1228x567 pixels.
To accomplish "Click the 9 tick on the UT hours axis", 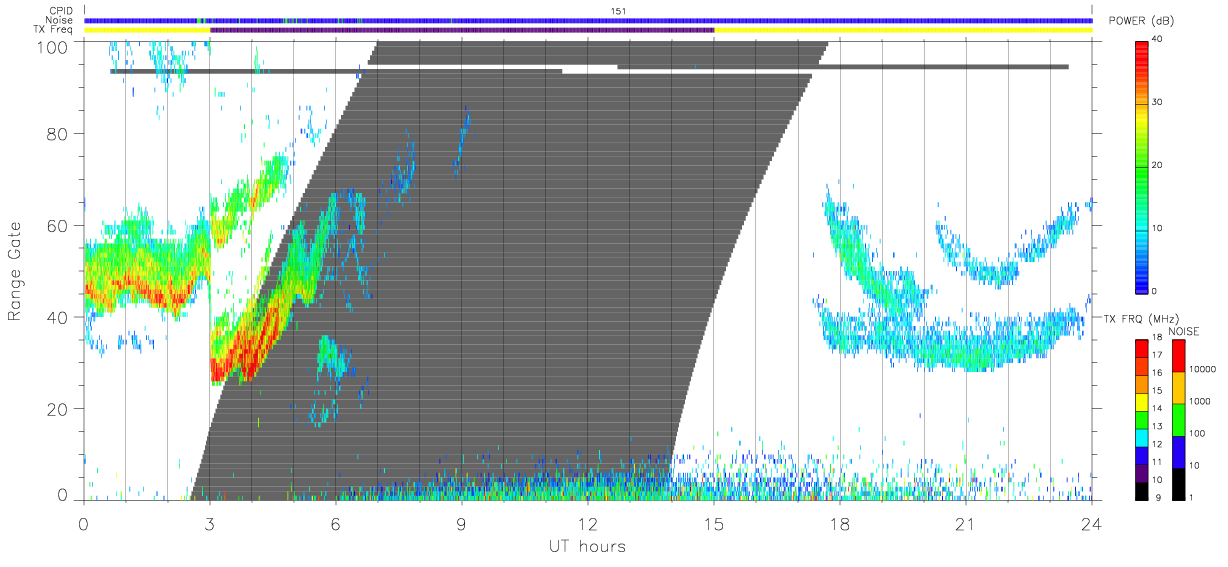I will tap(461, 523).
